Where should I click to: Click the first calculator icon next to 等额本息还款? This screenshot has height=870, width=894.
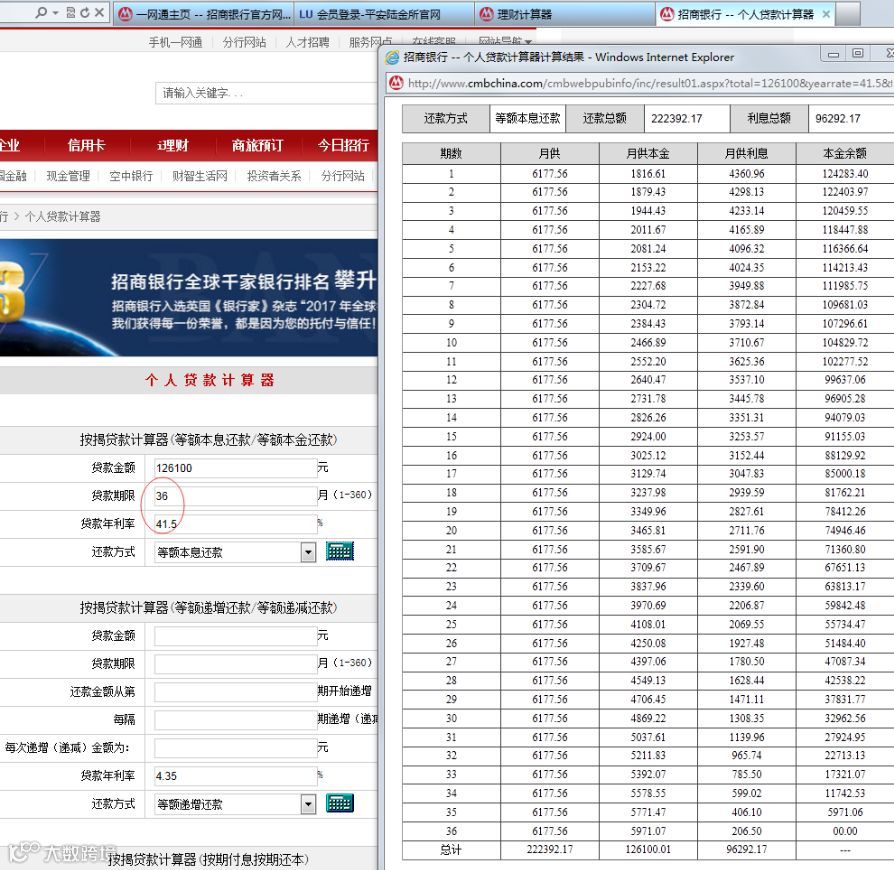coord(340,551)
